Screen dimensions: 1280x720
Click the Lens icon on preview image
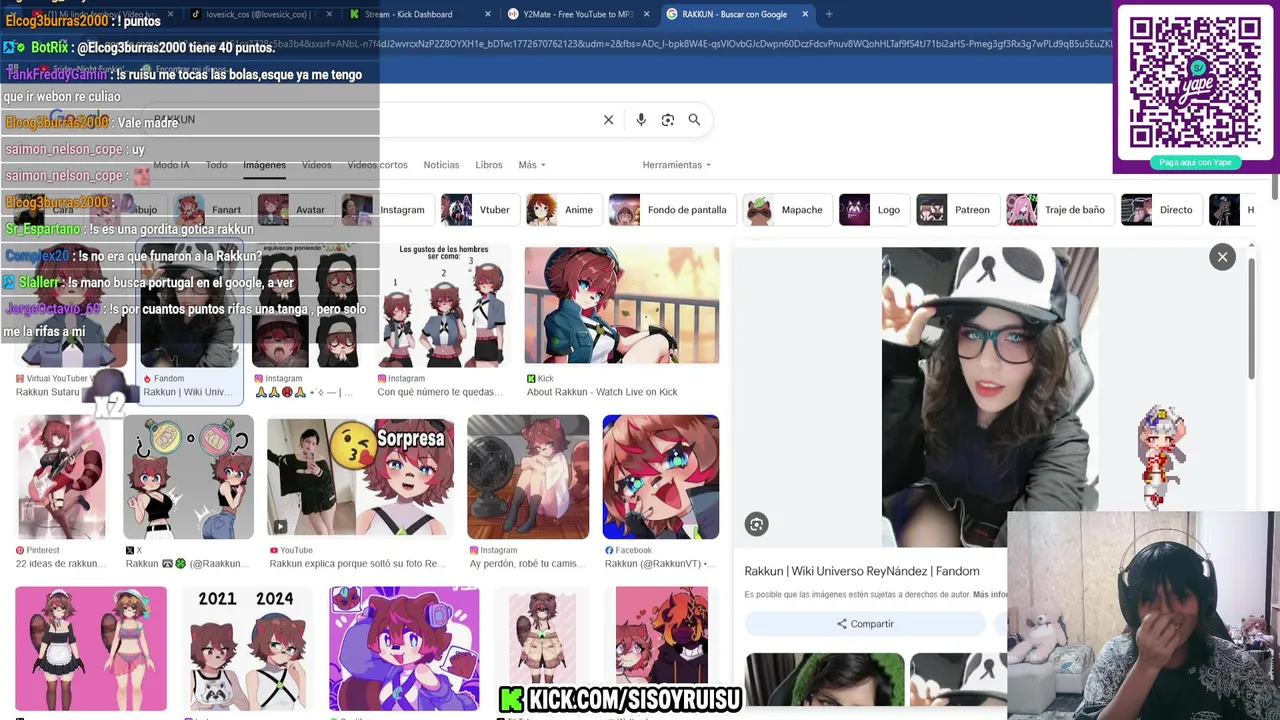click(x=756, y=524)
